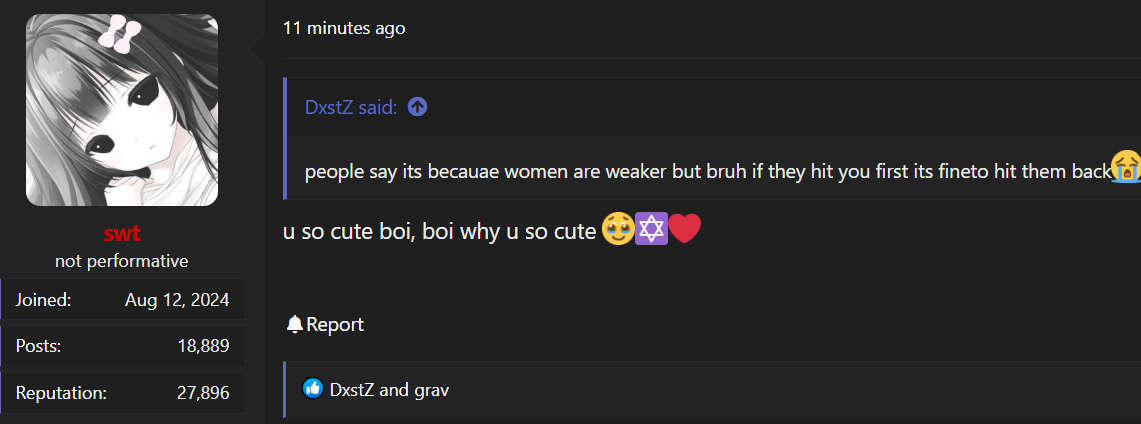Click the red heart emoji

(x=684, y=232)
